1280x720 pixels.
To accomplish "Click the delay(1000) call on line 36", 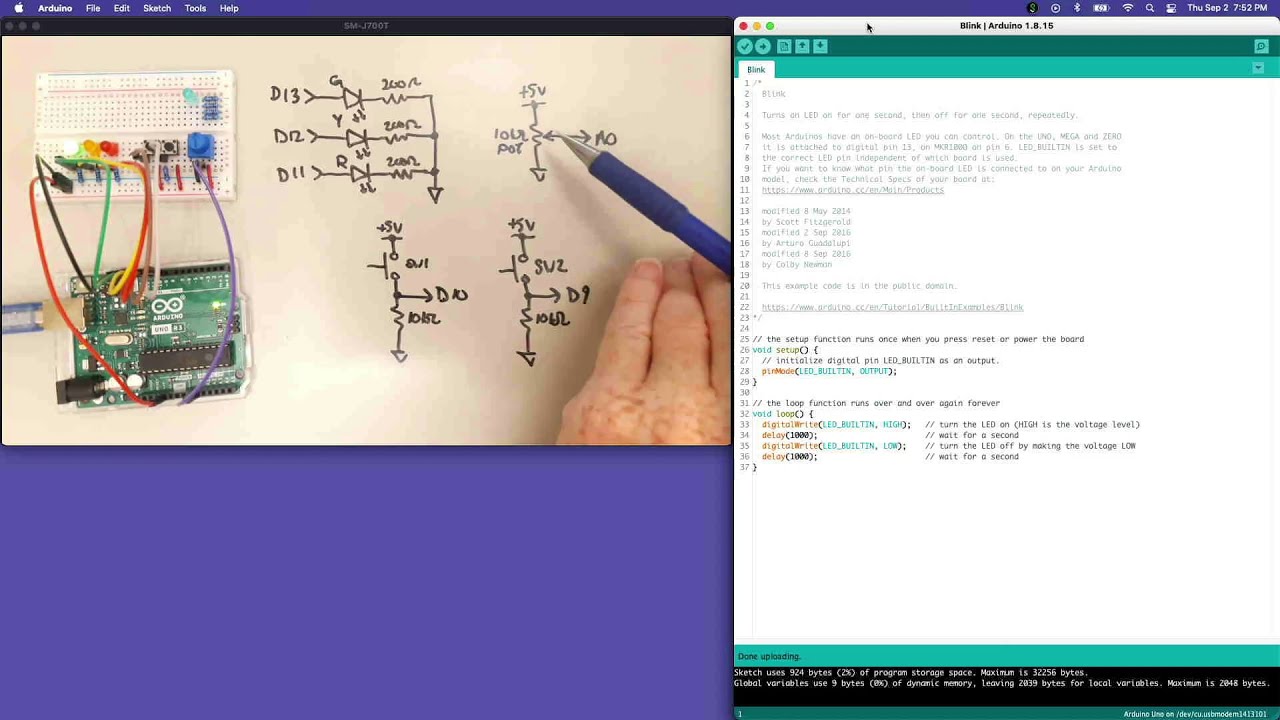I will coord(789,457).
